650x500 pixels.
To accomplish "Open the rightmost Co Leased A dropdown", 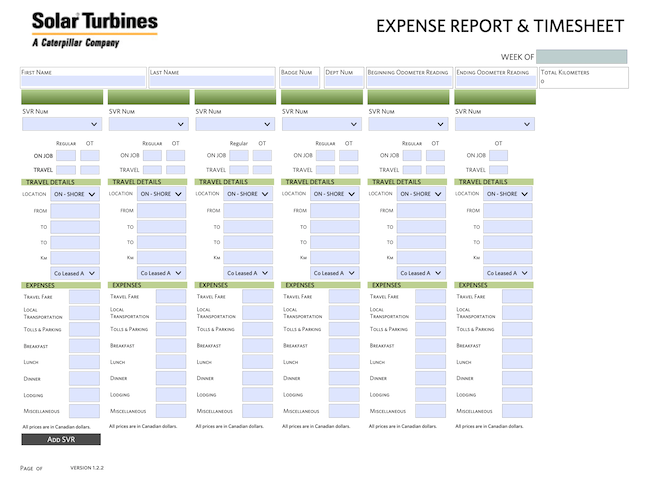I will click(x=508, y=272).
